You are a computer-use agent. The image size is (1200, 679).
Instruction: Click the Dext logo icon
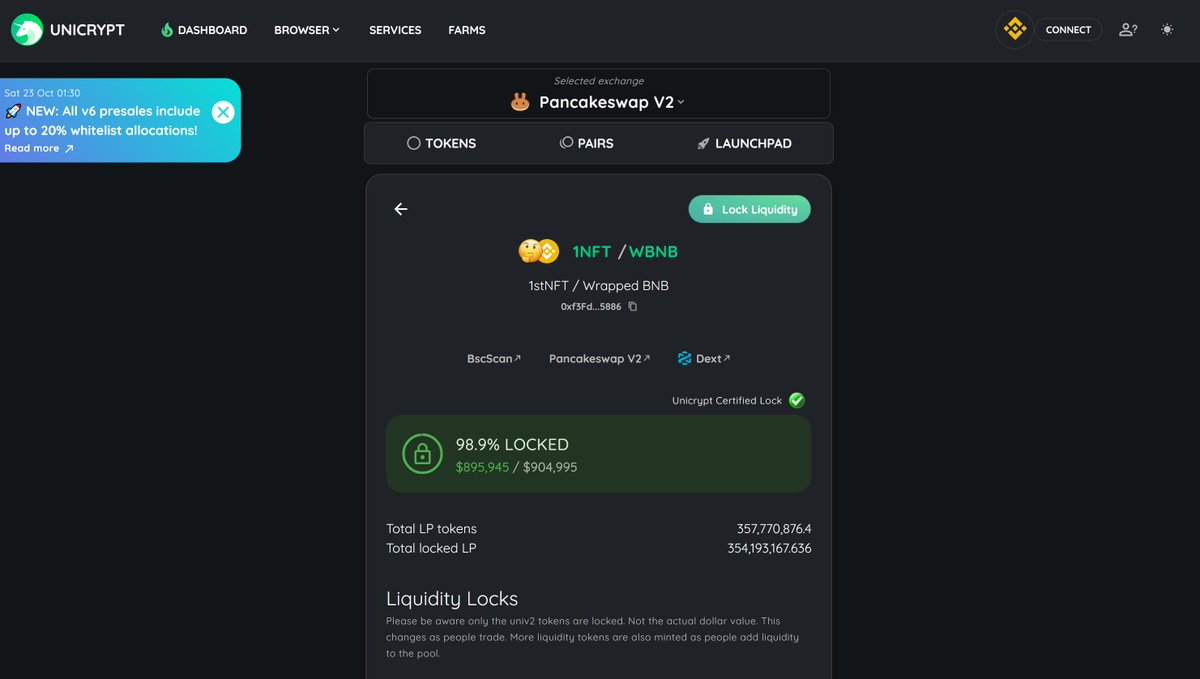[x=684, y=357]
